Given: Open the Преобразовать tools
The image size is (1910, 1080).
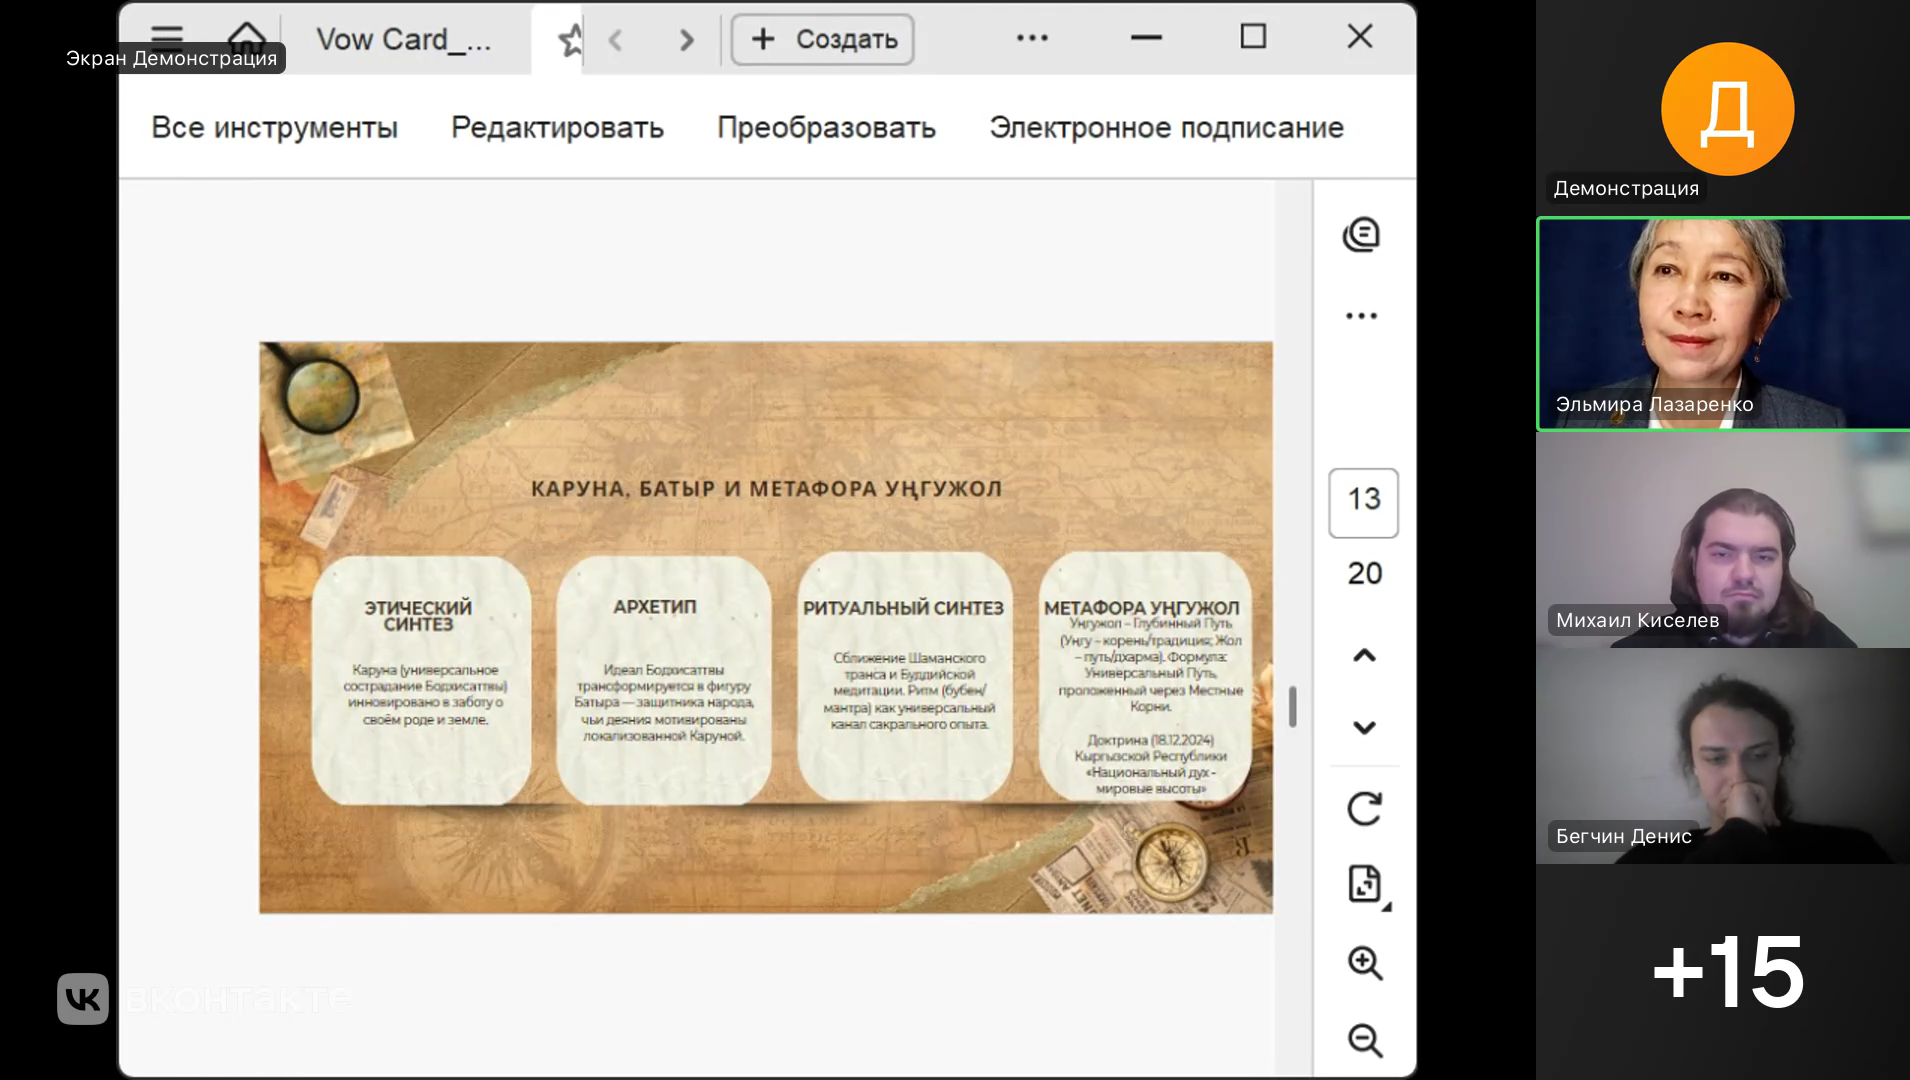Looking at the screenshot, I should [x=826, y=128].
